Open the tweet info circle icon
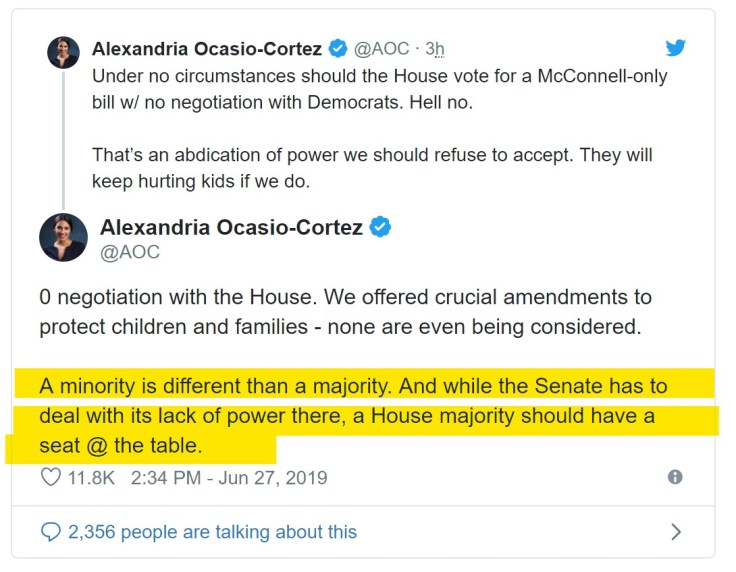This screenshot has width=736, height=572. click(x=675, y=477)
